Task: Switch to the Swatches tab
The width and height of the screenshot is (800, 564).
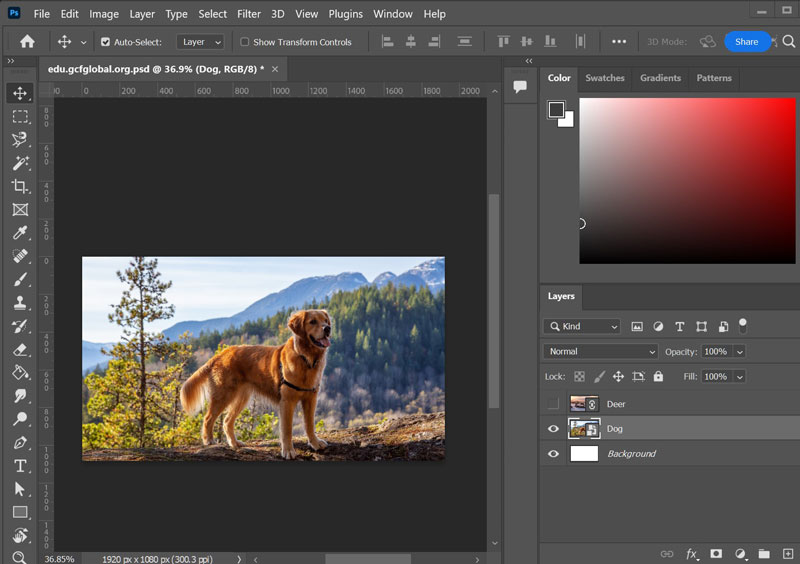Action: point(605,78)
